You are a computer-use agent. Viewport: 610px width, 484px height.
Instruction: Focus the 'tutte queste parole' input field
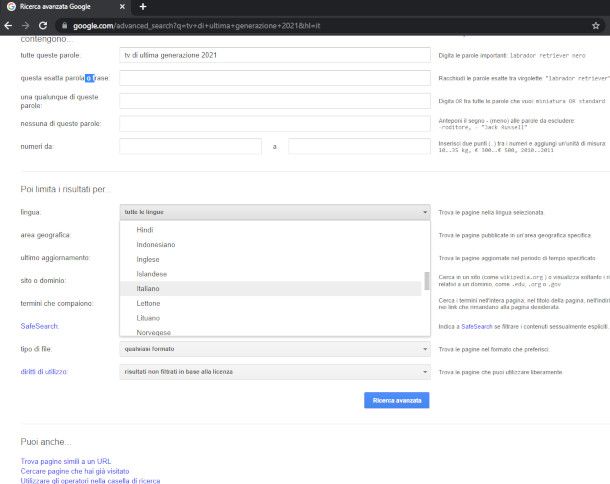pyautogui.click(x=275, y=55)
